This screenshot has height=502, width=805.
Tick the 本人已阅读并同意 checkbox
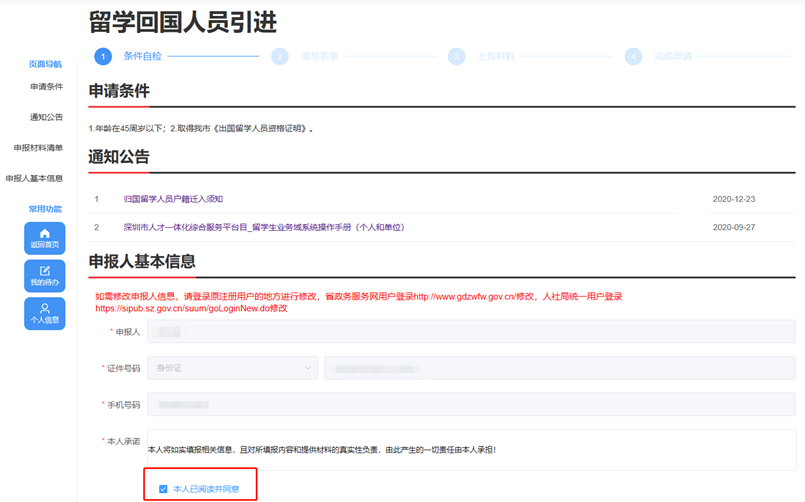tap(163, 489)
